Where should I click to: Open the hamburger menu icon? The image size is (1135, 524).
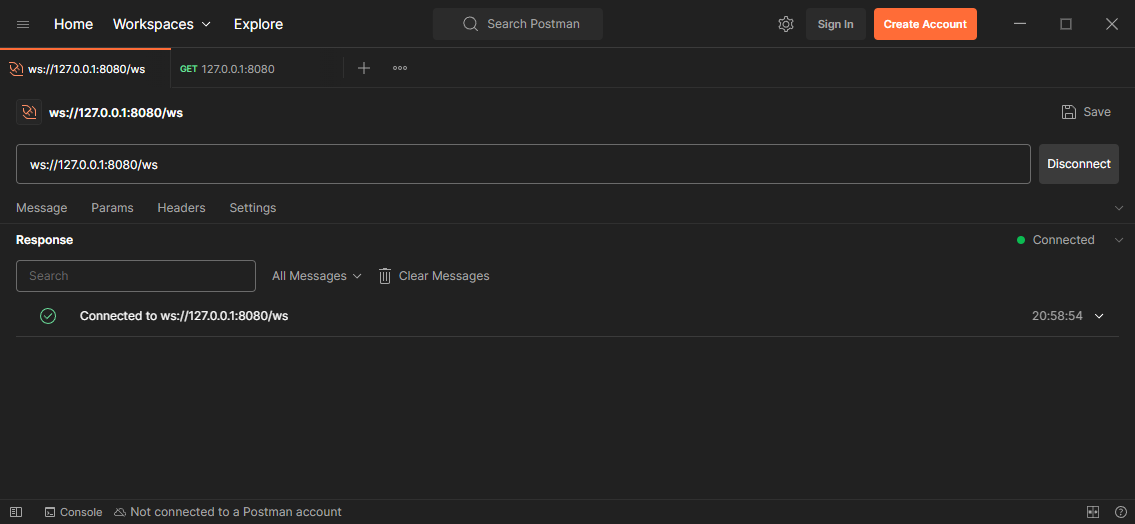tap(23, 24)
